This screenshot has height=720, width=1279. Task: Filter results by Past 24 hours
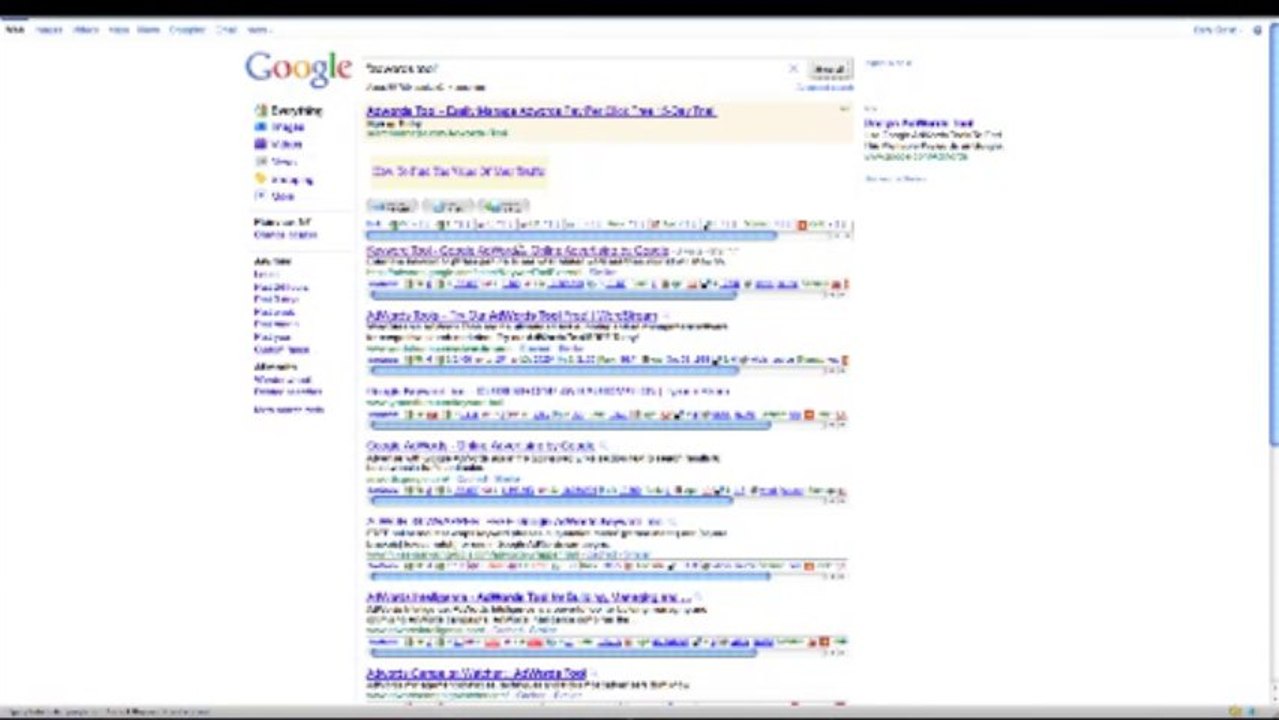point(281,287)
